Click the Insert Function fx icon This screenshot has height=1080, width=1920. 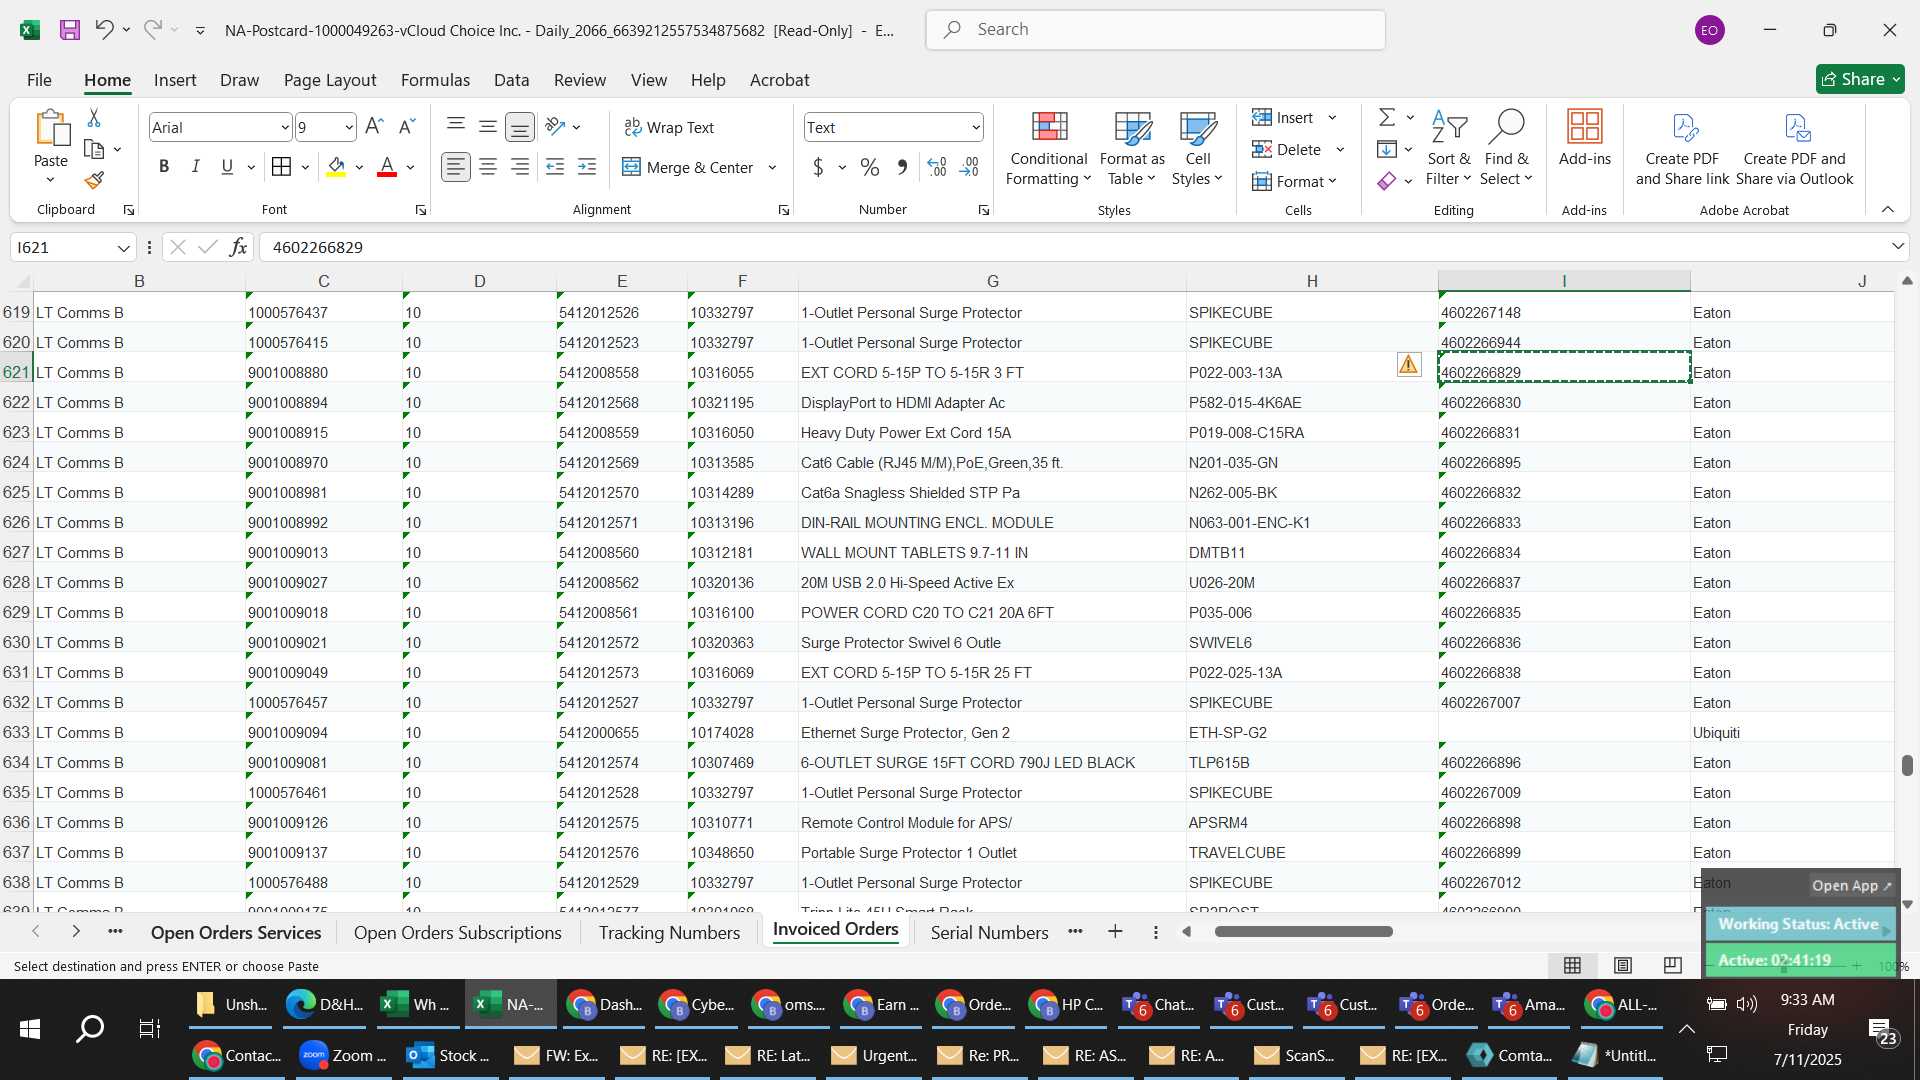tap(238, 247)
